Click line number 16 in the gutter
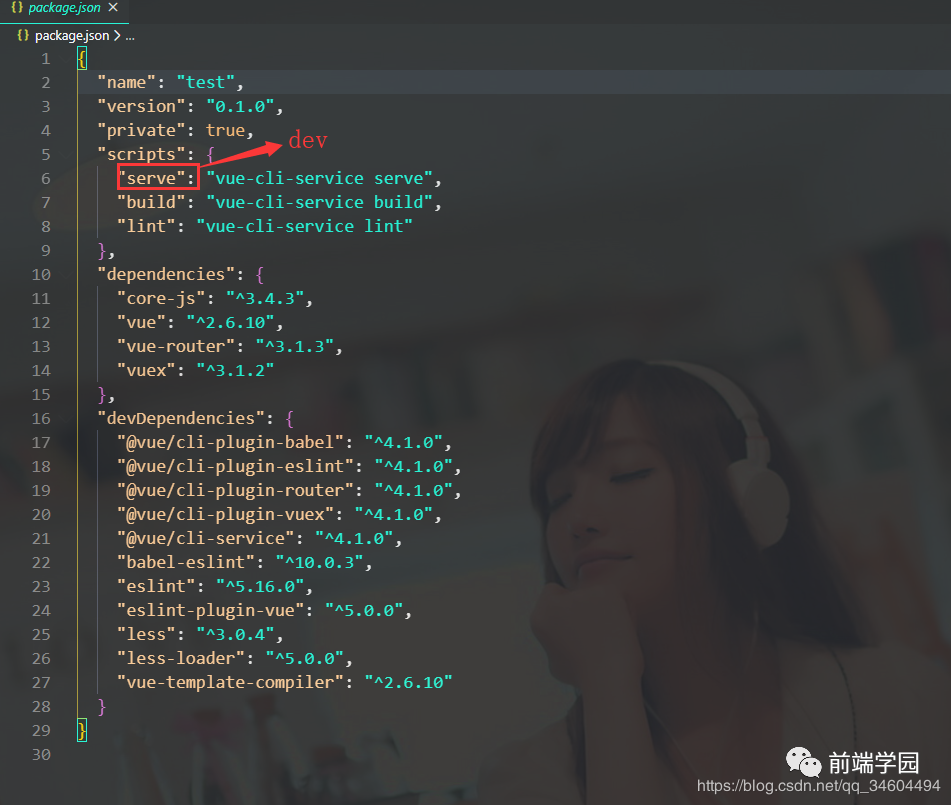 41,418
